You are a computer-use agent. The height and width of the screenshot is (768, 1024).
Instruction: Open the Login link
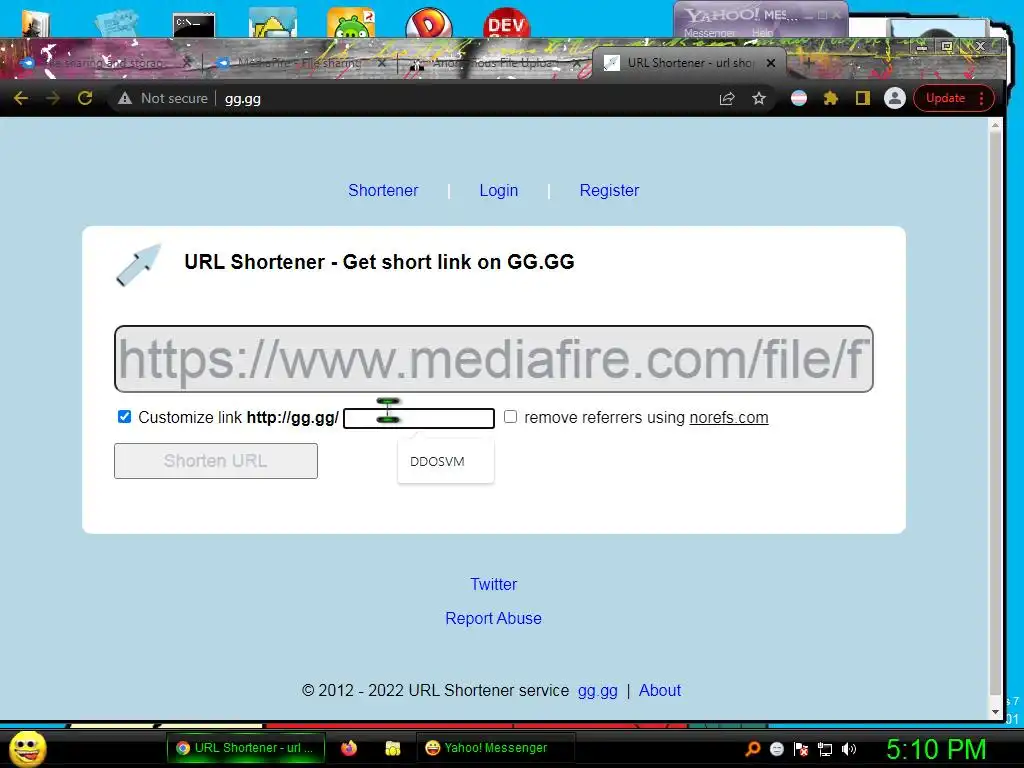pyautogui.click(x=498, y=190)
